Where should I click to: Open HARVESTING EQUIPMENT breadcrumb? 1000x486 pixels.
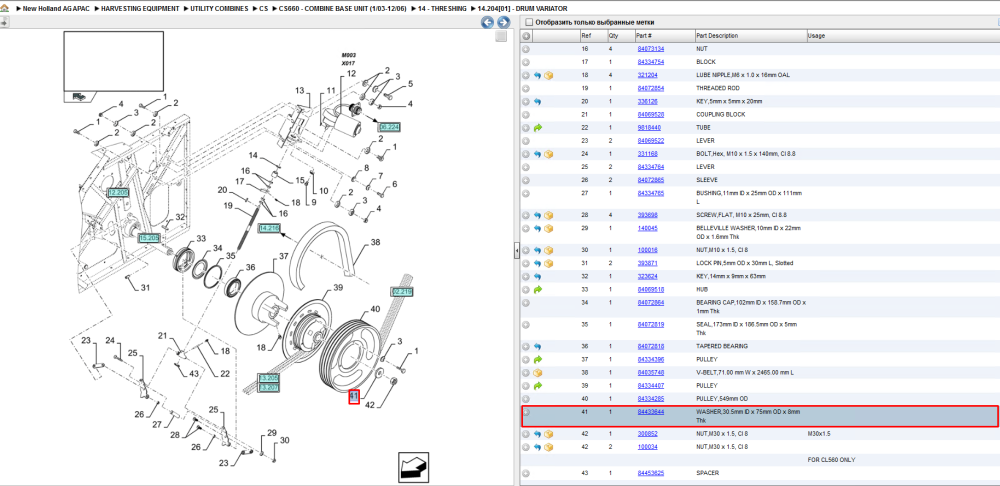[x=142, y=8]
